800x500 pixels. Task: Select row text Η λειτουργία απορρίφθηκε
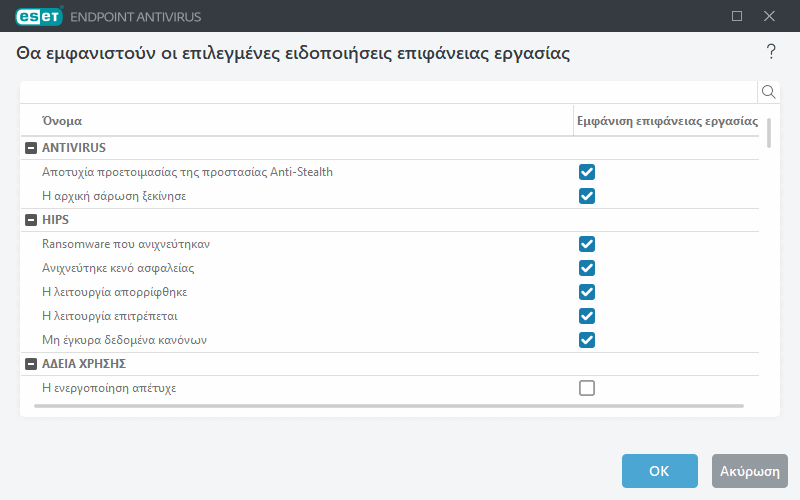(x=114, y=292)
